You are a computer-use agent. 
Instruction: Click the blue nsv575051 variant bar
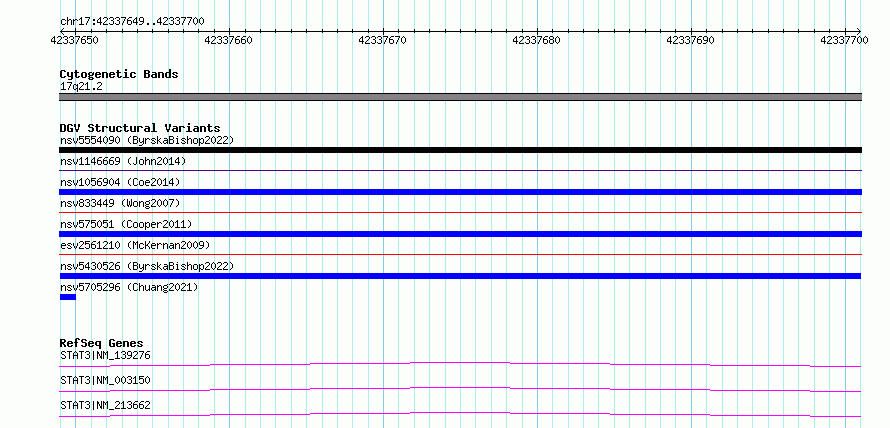[x=460, y=234]
